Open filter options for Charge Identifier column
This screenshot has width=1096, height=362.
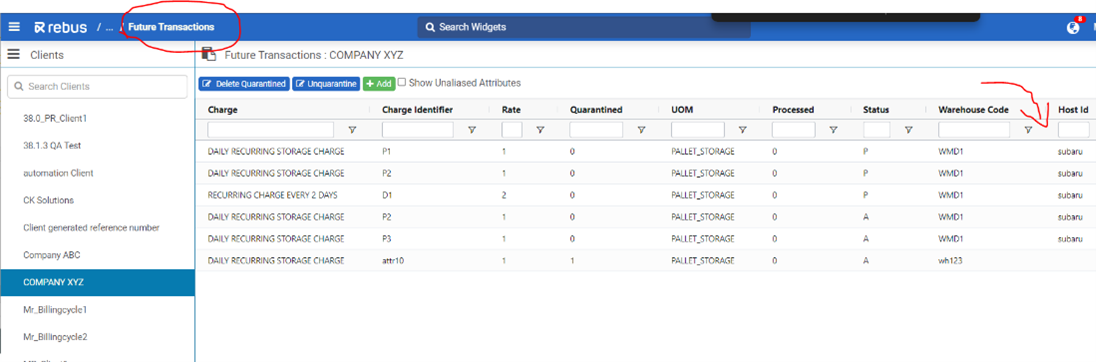tap(472, 130)
